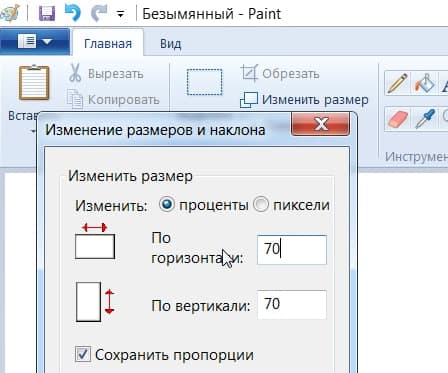This screenshot has height=373, width=448.
Task: Close the Изменение размеров и наклона dialog
Action: pos(321,124)
